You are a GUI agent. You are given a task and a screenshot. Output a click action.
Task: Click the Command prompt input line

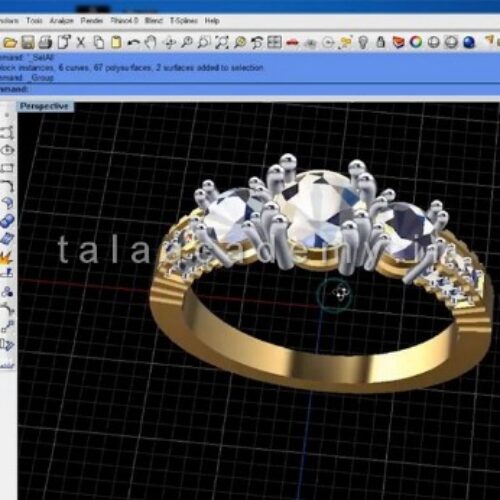[250, 89]
